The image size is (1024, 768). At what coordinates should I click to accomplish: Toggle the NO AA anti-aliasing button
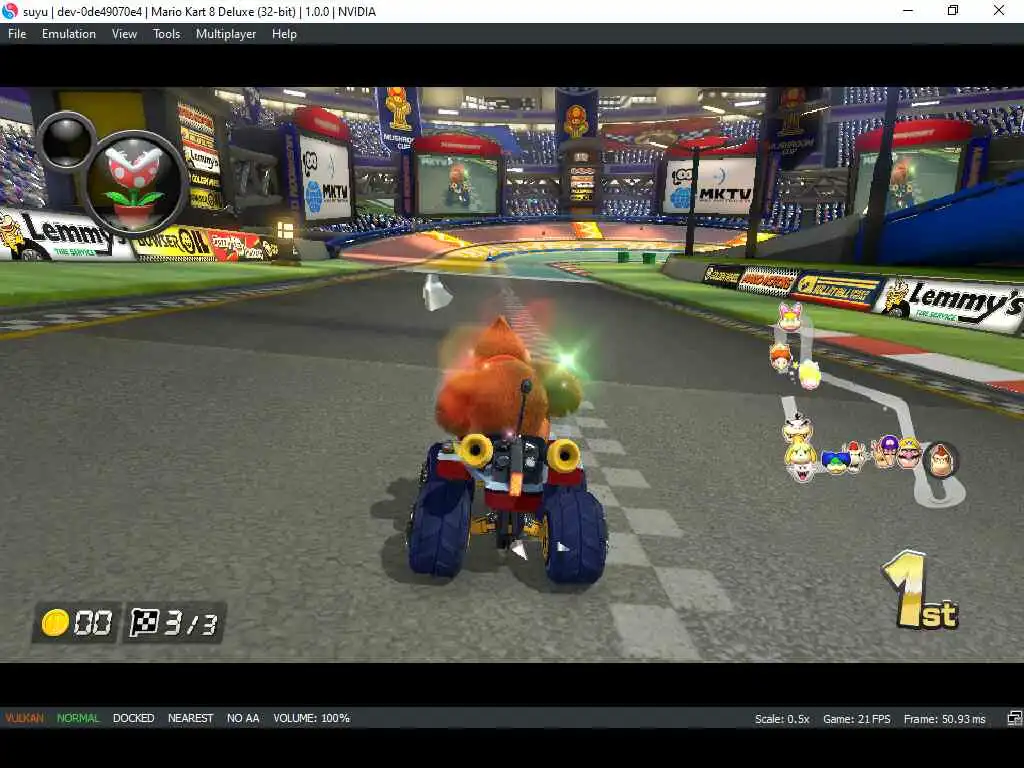243,718
